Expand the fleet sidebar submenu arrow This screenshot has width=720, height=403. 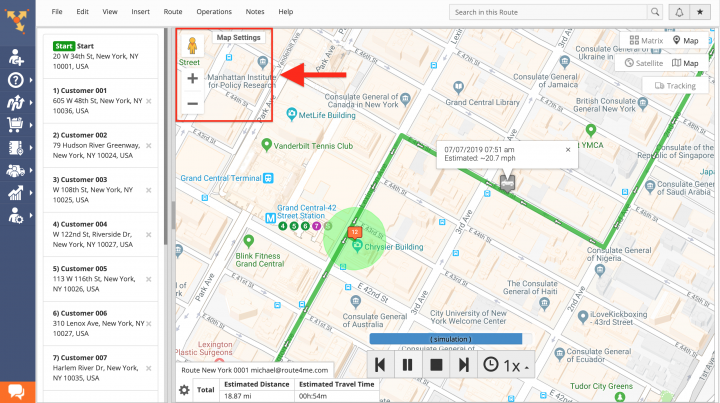(31, 170)
